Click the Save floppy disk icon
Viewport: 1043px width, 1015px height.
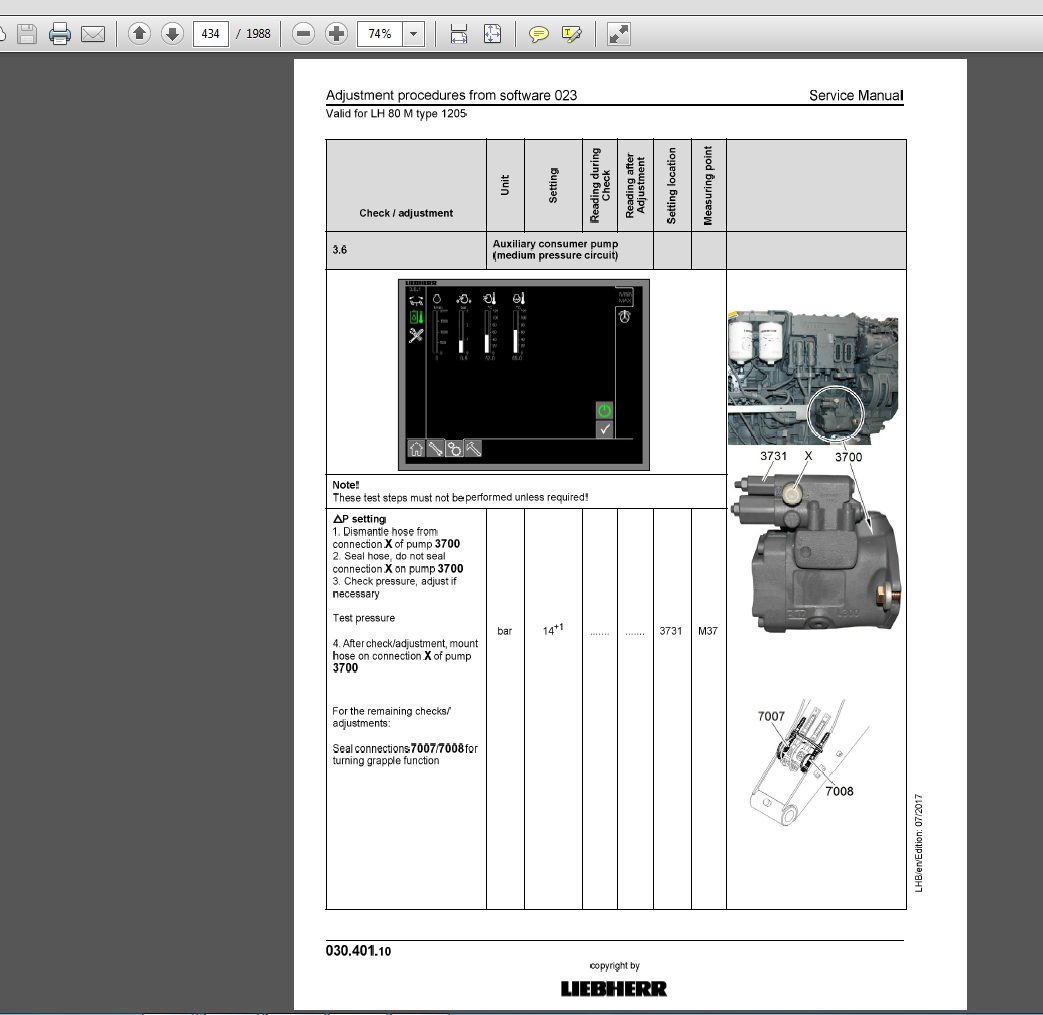tap(27, 34)
